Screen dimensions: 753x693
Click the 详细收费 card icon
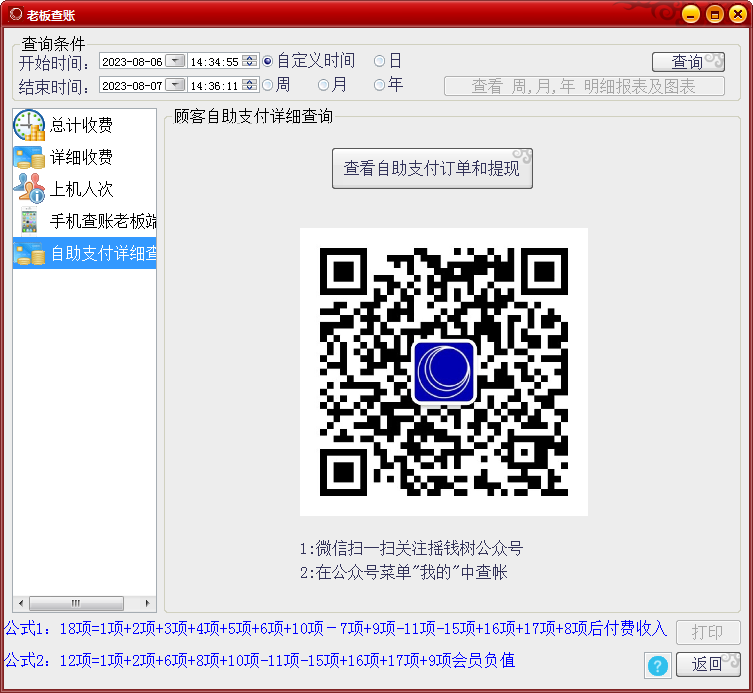[x=28, y=157]
